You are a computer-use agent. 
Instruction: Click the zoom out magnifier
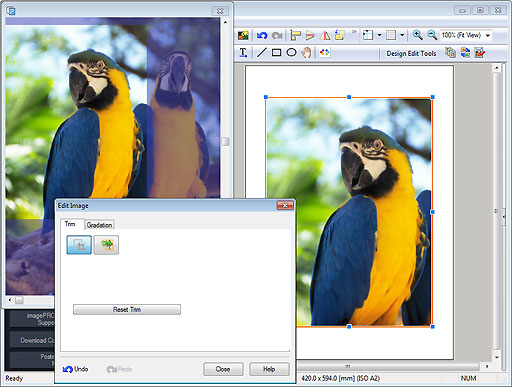[432, 35]
